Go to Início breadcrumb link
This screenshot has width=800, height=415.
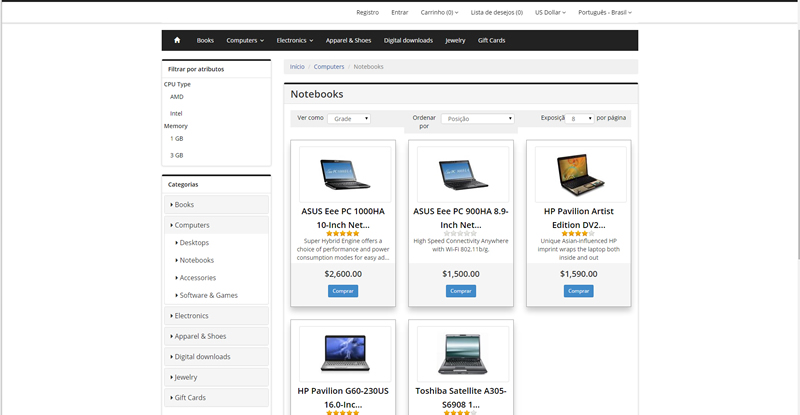coord(297,66)
